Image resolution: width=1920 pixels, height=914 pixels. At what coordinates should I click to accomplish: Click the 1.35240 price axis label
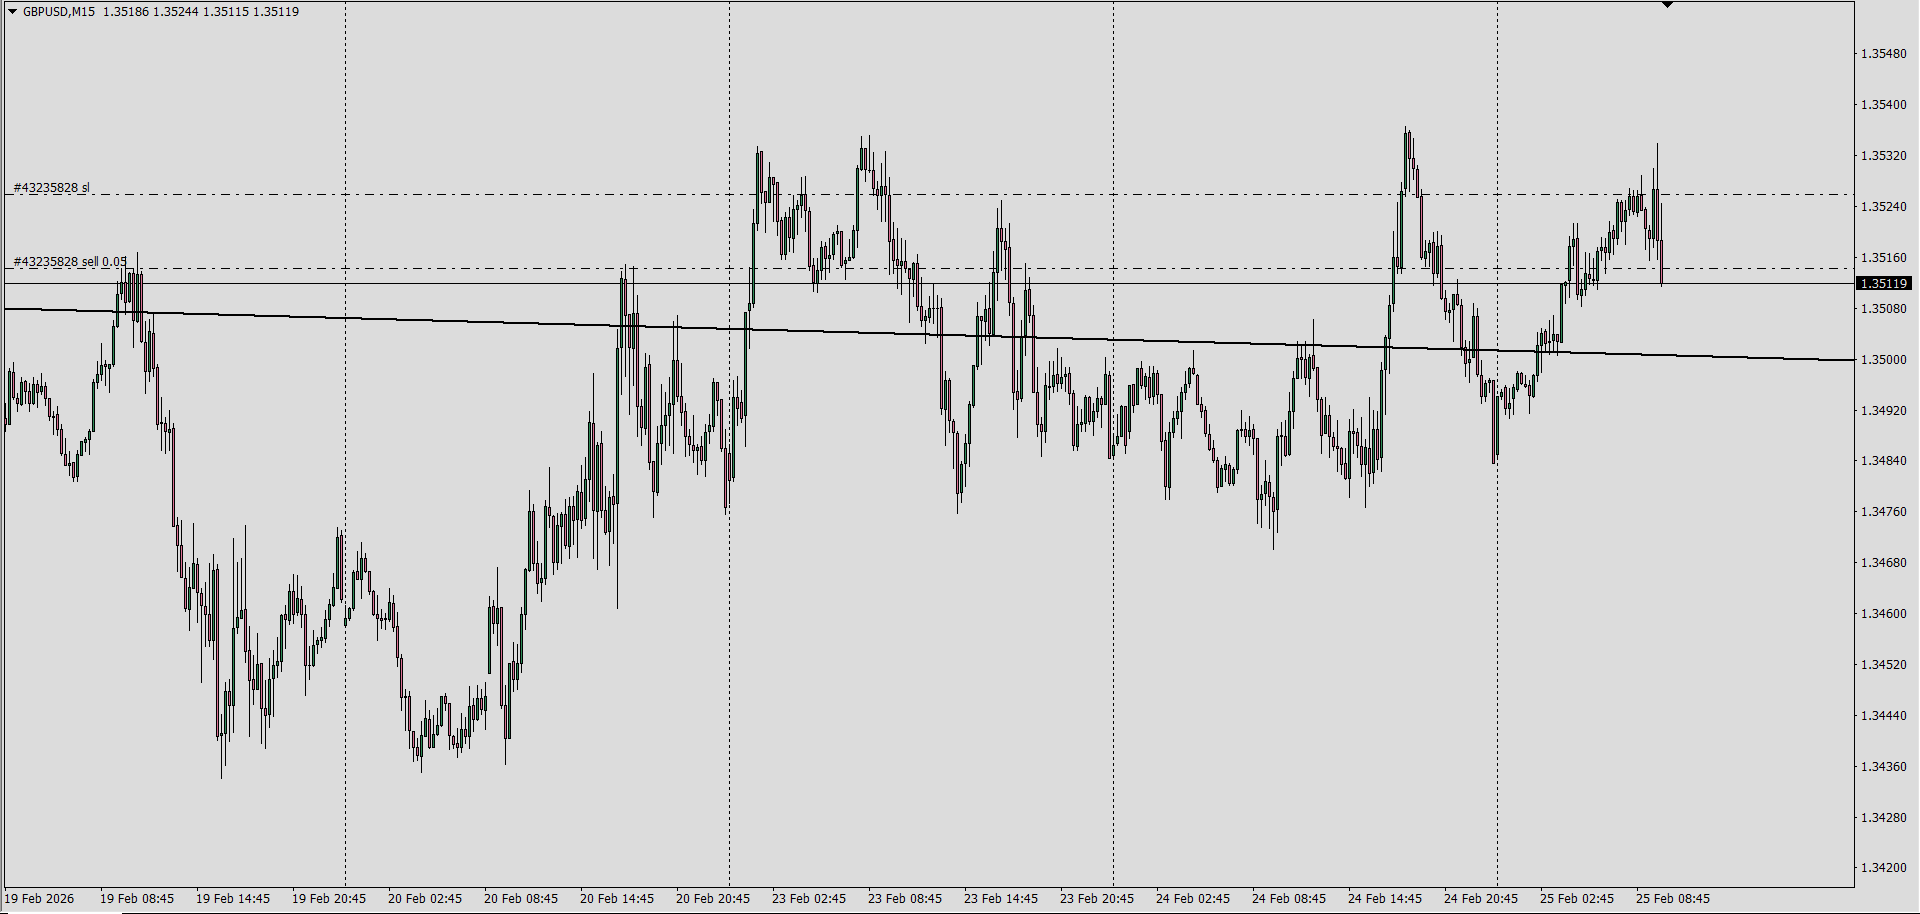pyautogui.click(x=1883, y=207)
